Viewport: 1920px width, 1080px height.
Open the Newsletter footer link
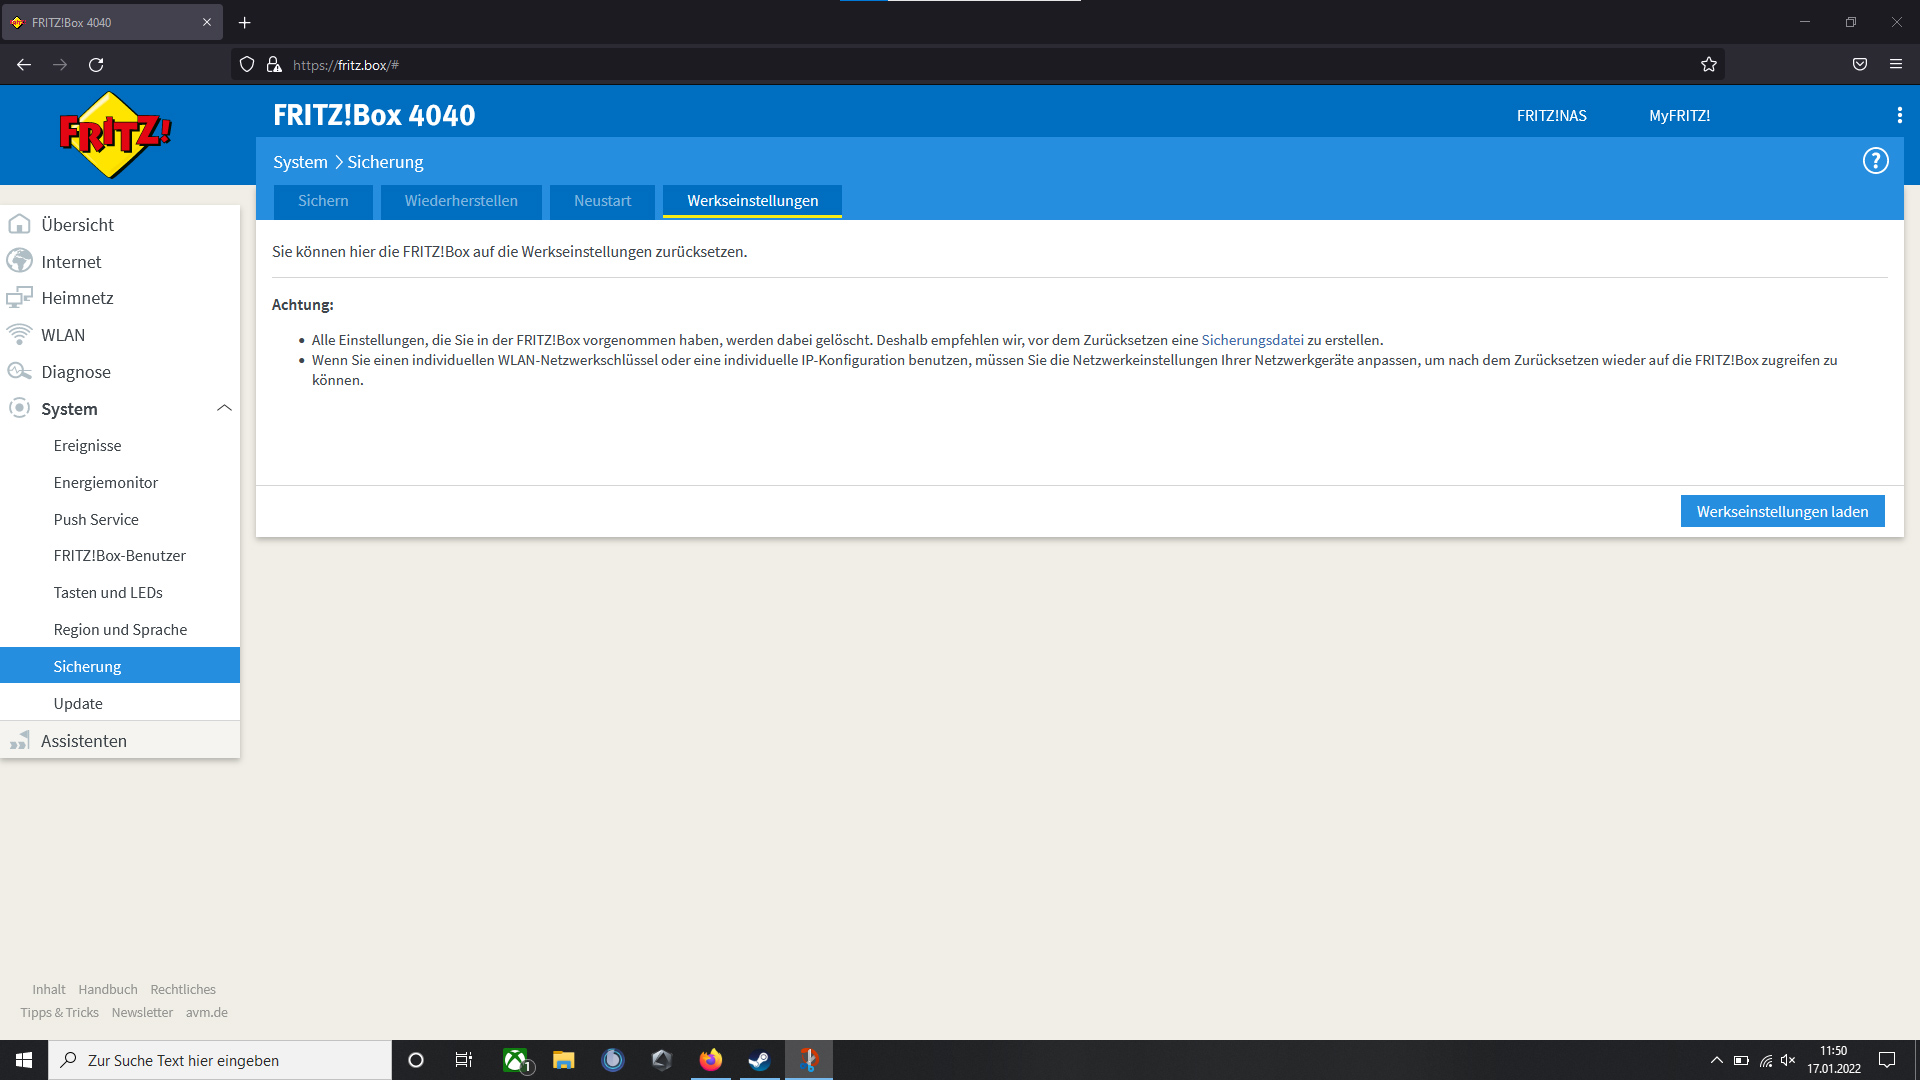[142, 1012]
